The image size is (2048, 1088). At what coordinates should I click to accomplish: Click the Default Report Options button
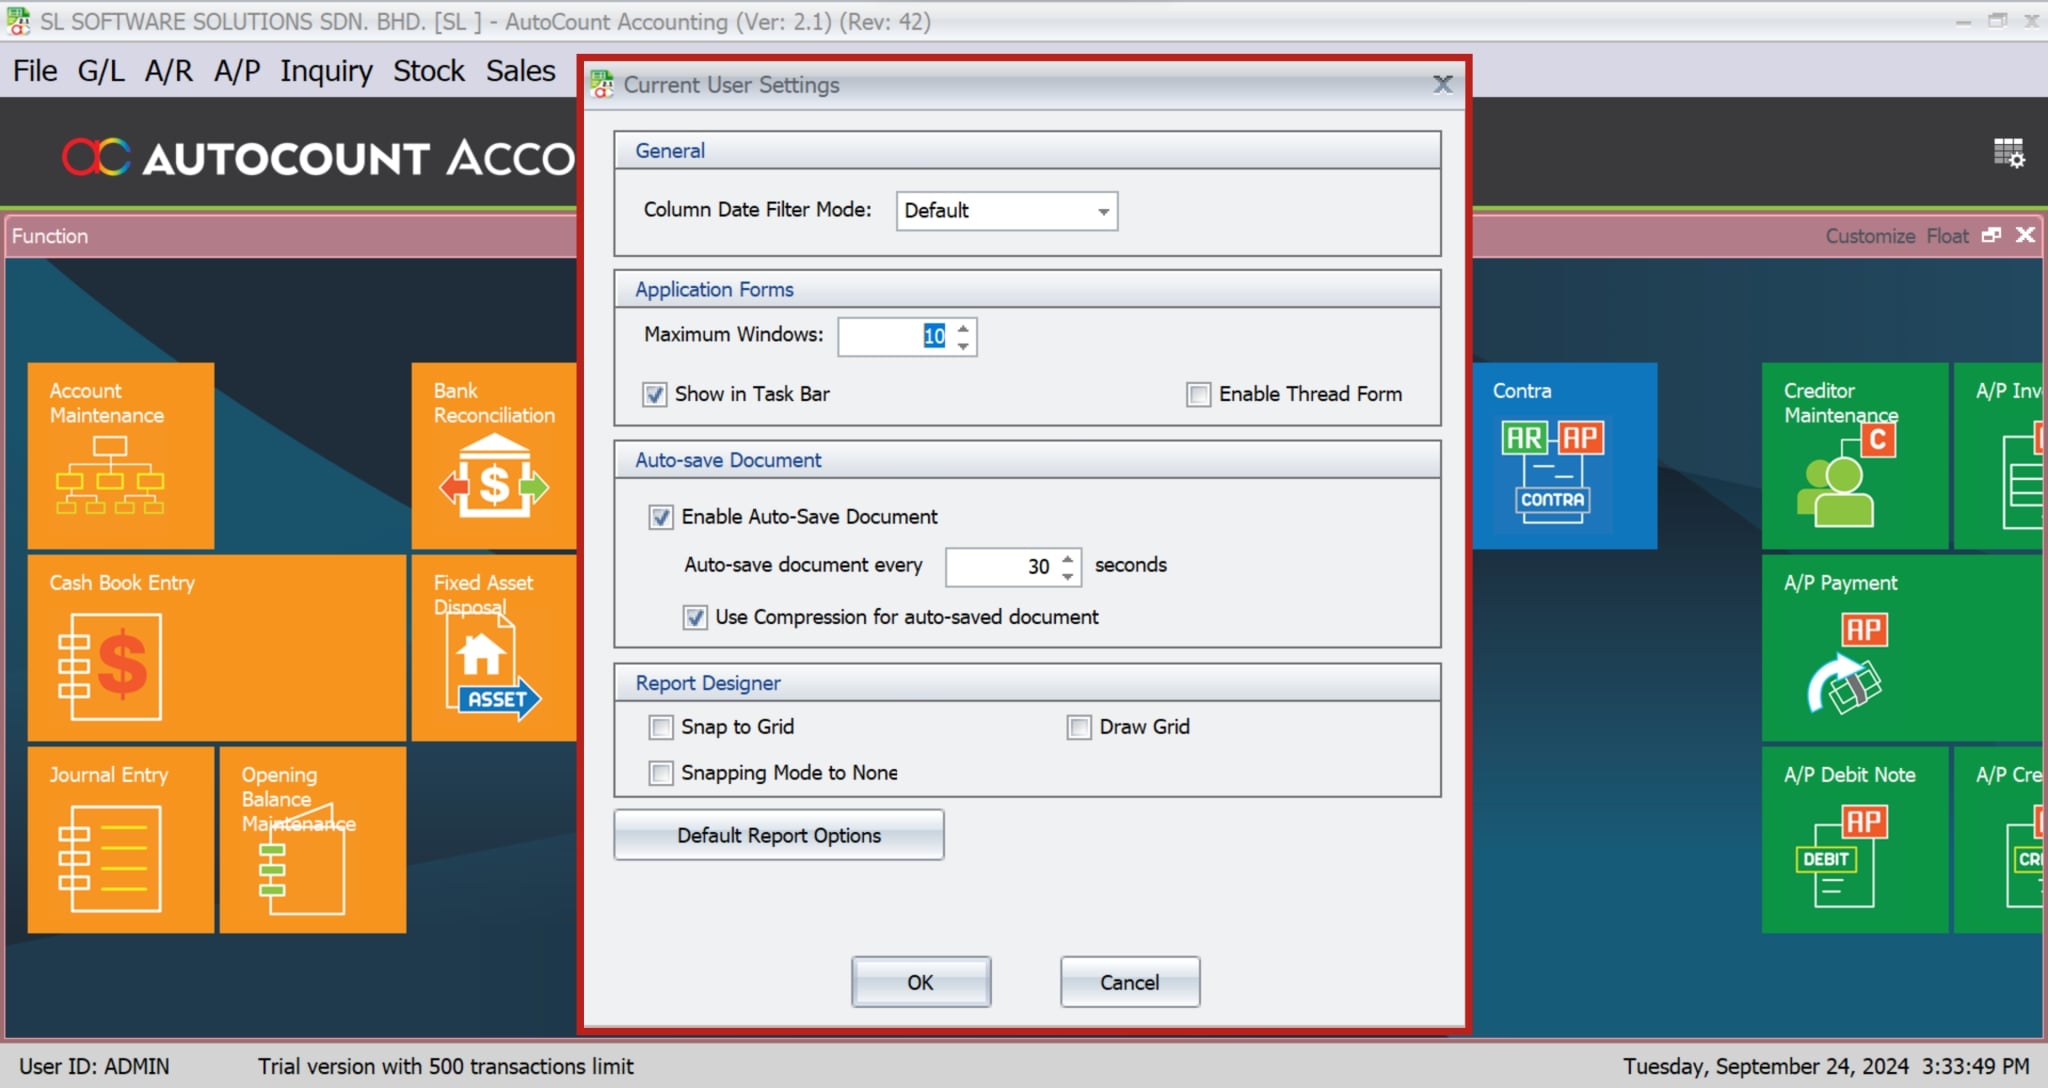point(778,835)
